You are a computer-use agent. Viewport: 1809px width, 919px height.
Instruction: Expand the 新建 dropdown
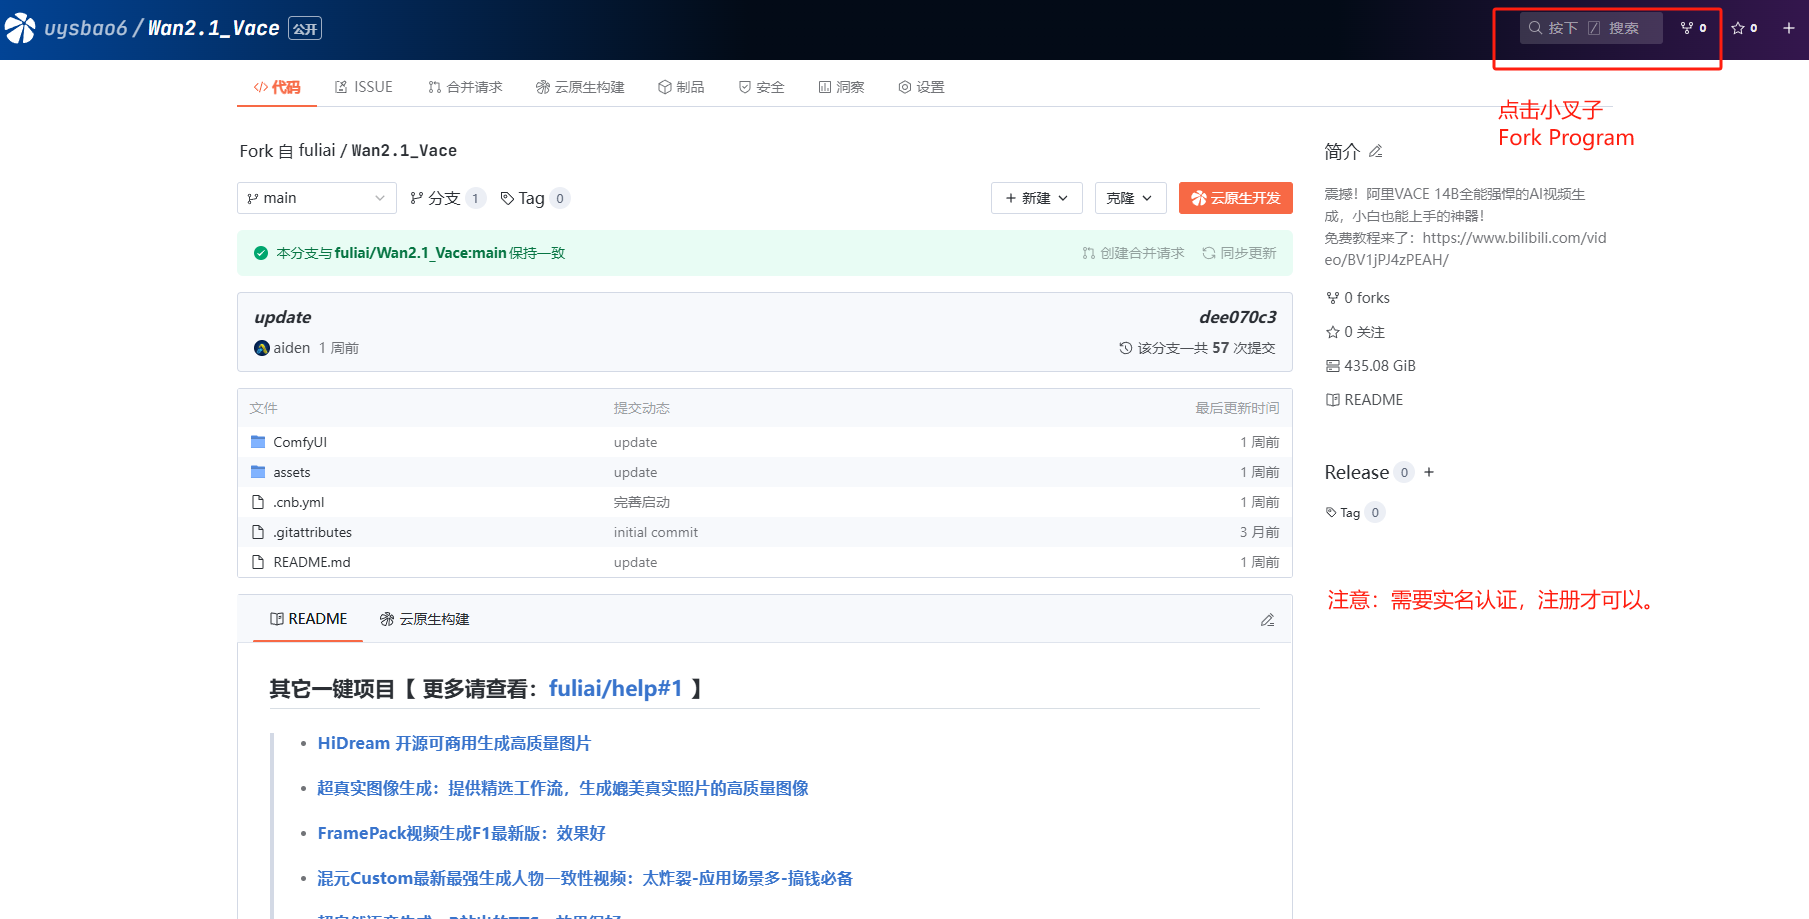point(1037,198)
